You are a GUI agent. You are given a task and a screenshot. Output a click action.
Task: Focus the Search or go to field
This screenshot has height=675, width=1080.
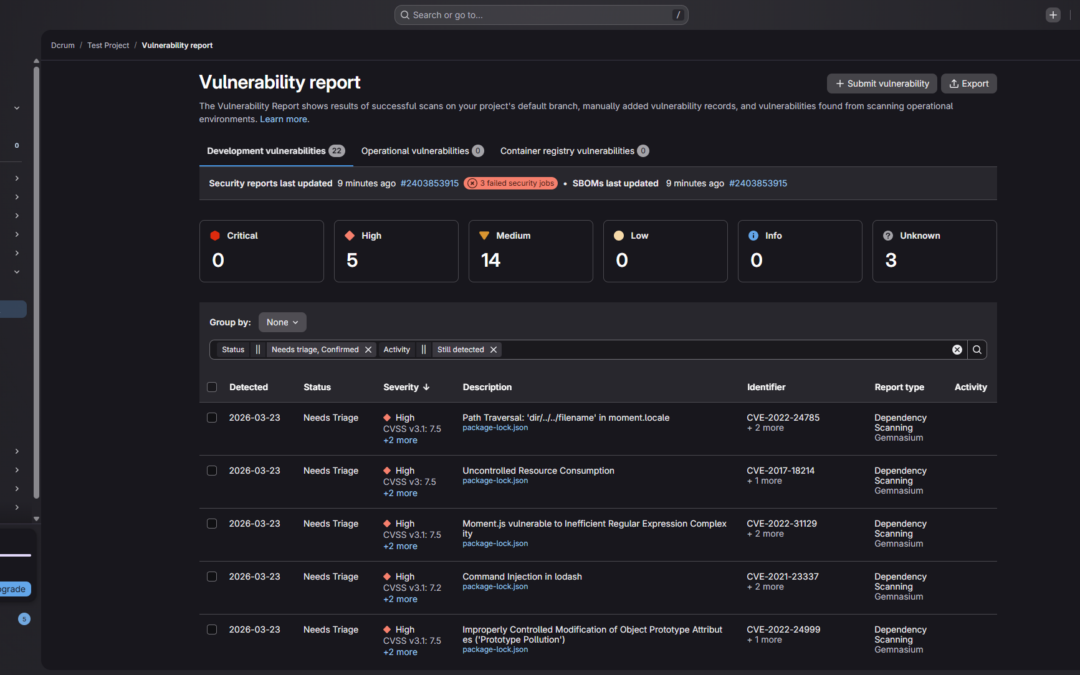point(541,15)
